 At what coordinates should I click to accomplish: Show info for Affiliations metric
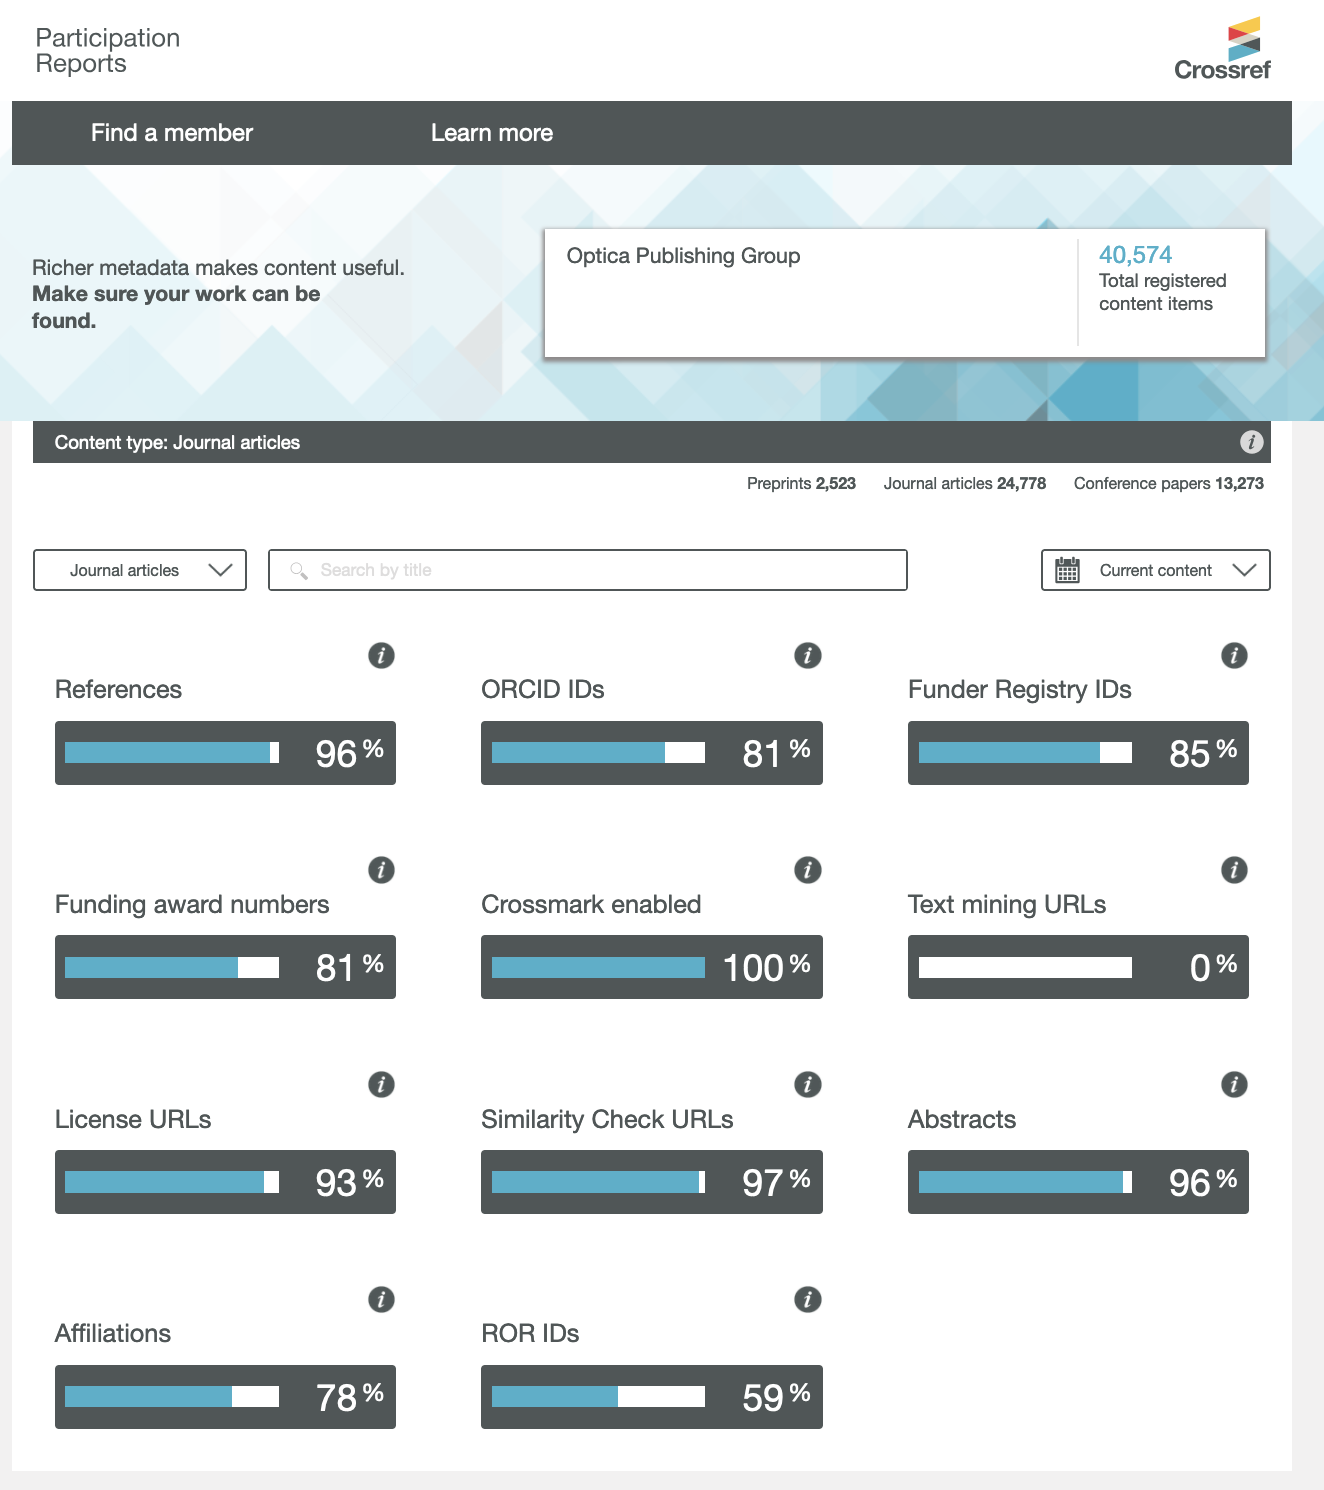click(381, 1300)
